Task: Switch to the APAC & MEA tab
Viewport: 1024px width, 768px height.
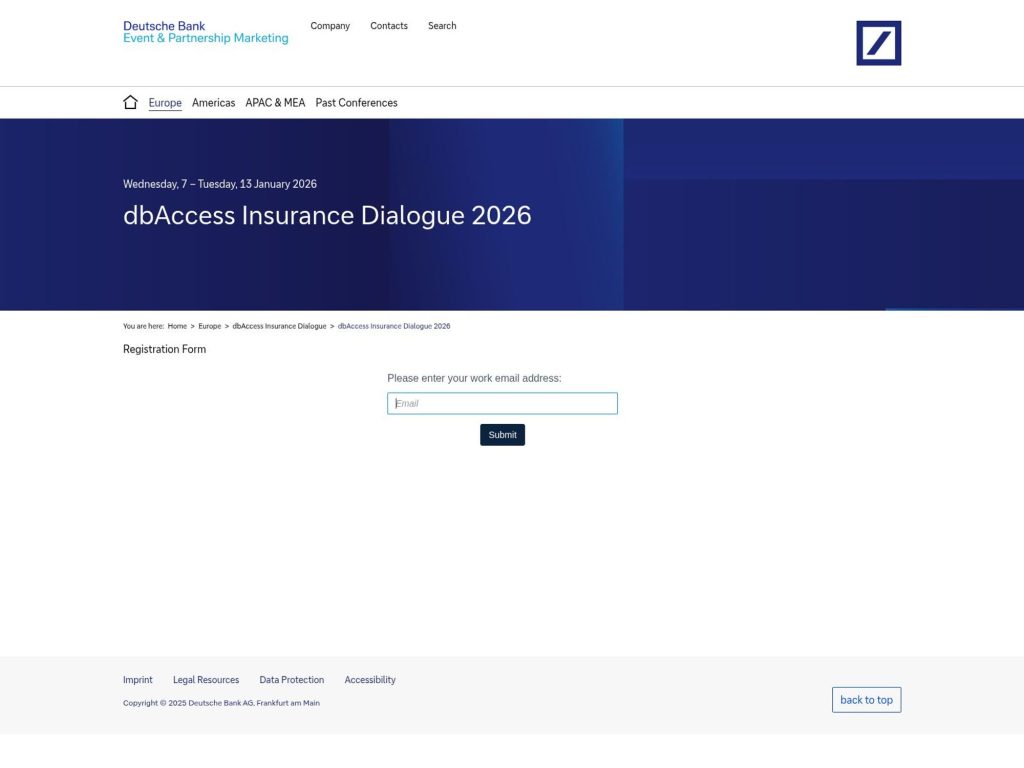Action: (x=275, y=102)
